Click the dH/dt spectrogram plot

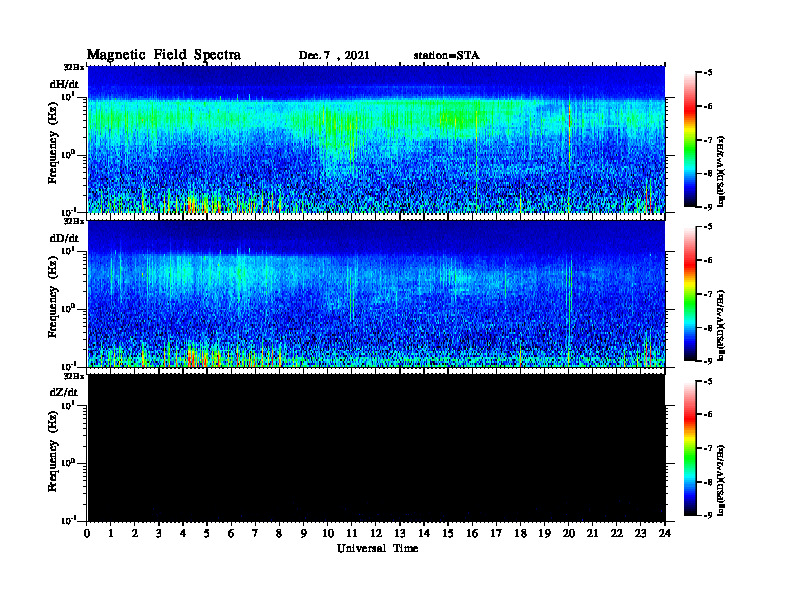click(376, 139)
